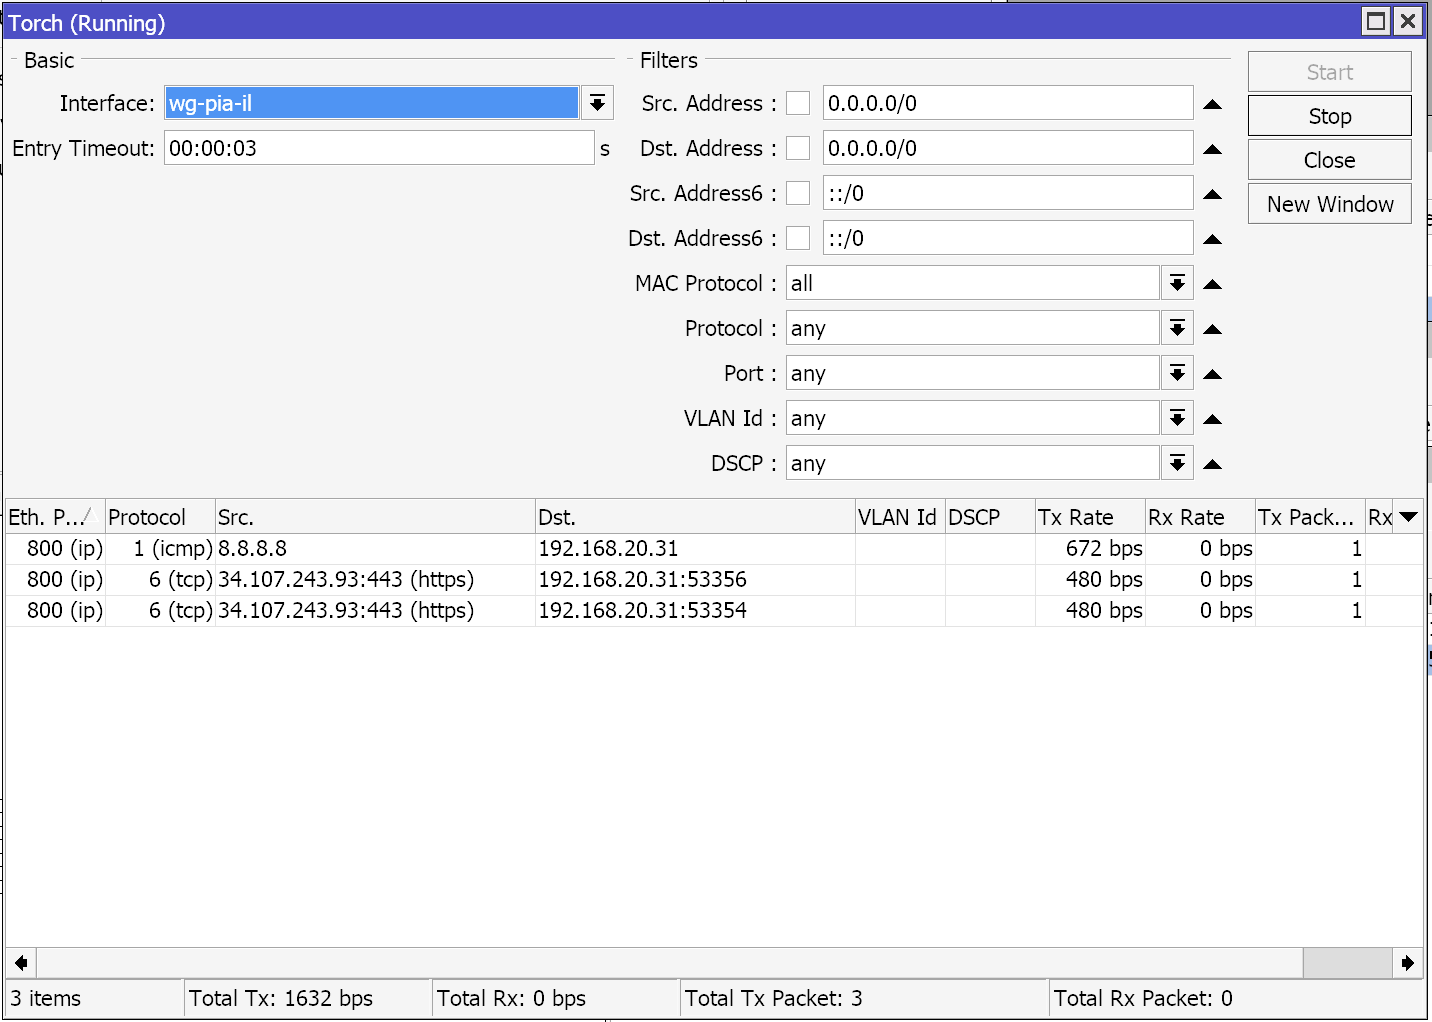The width and height of the screenshot is (1432, 1022).
Task: Open the VLAN Id dropdown
Action: 1176,417
